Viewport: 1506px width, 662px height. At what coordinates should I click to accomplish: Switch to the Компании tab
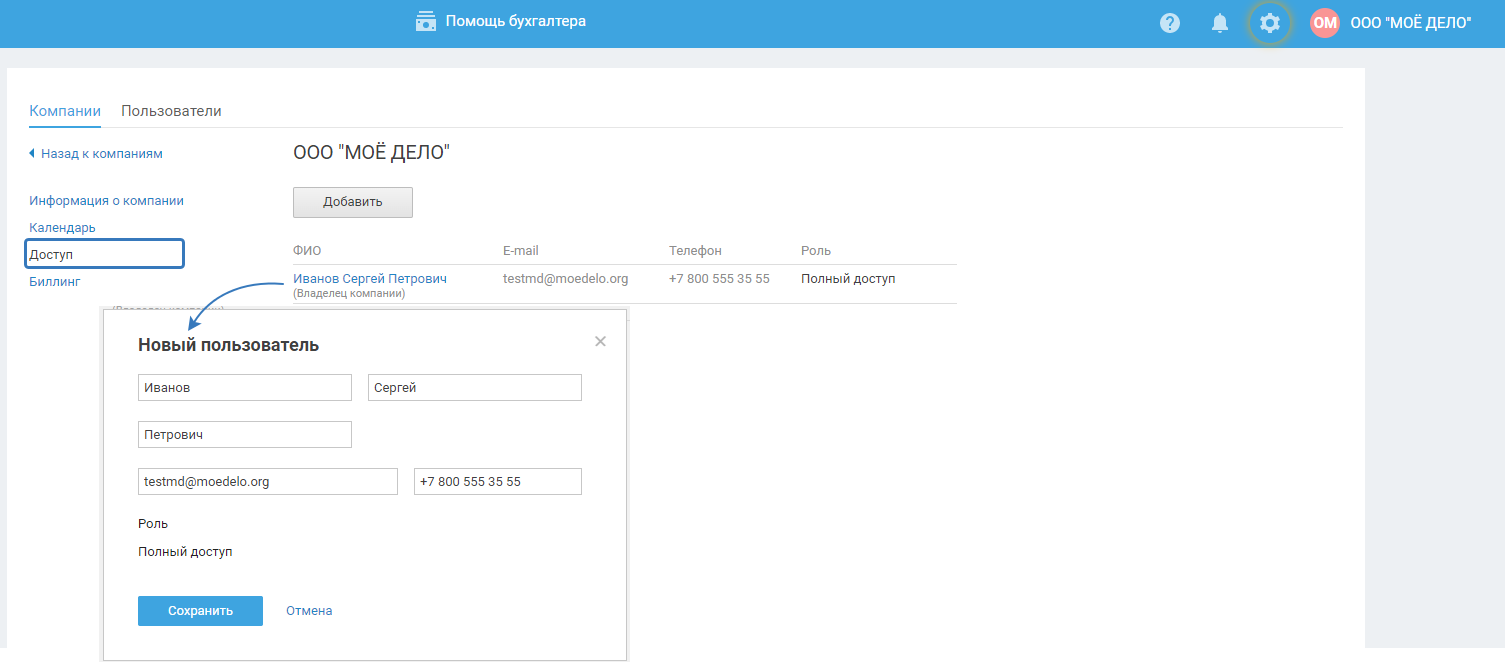[x=65, y=111]
